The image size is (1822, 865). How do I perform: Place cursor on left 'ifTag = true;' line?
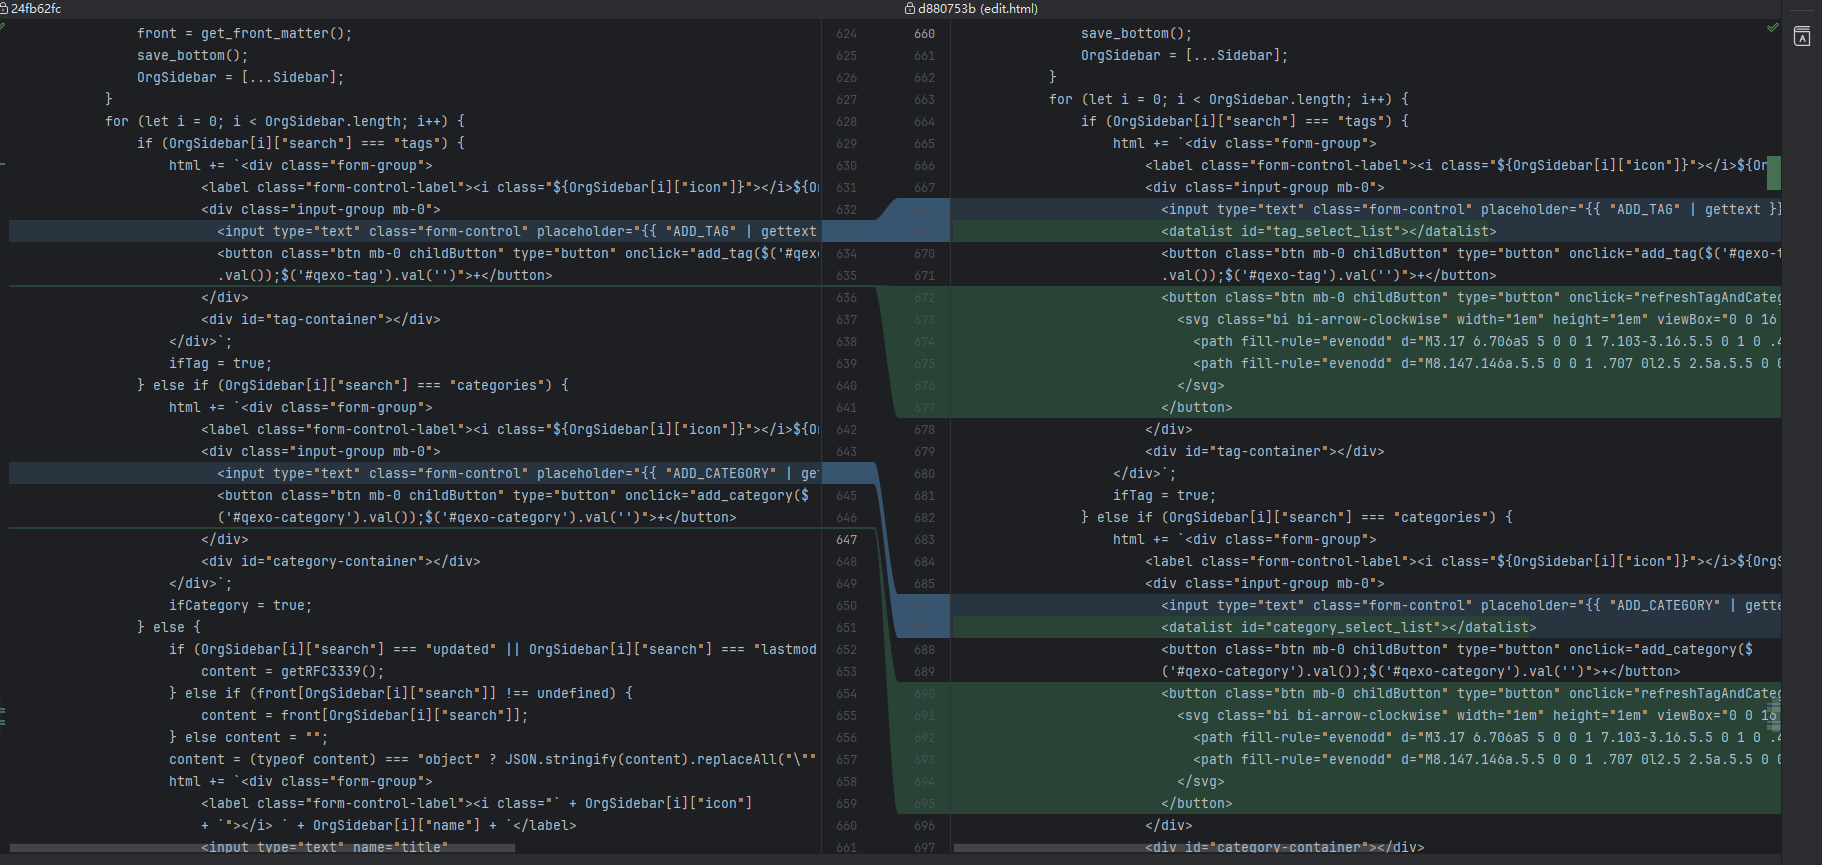220,364
